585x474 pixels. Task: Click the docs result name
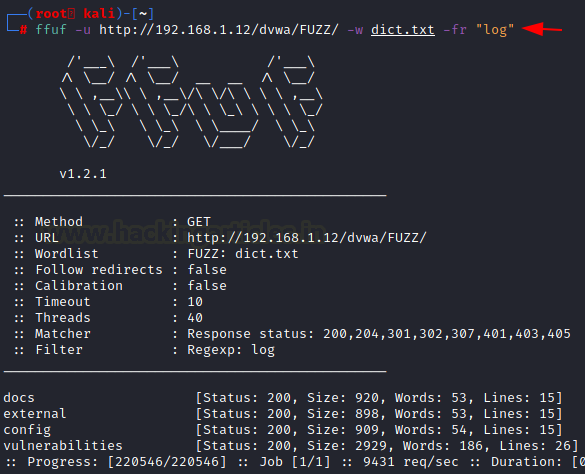tap(19, 398)
